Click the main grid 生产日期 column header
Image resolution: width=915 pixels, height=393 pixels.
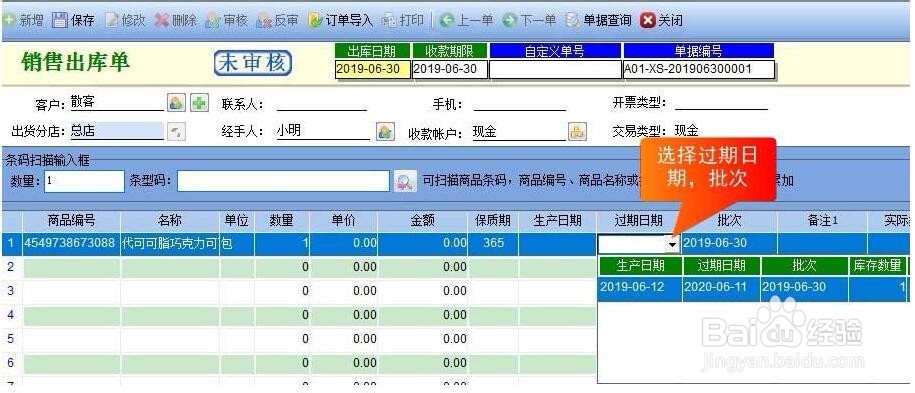click(557, 221)
